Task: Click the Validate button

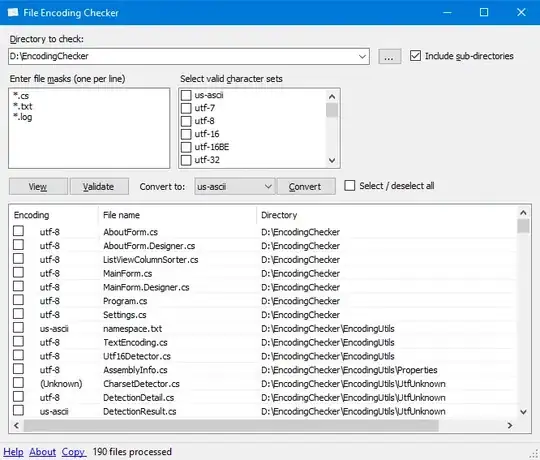Action: [x=99, y=186]
